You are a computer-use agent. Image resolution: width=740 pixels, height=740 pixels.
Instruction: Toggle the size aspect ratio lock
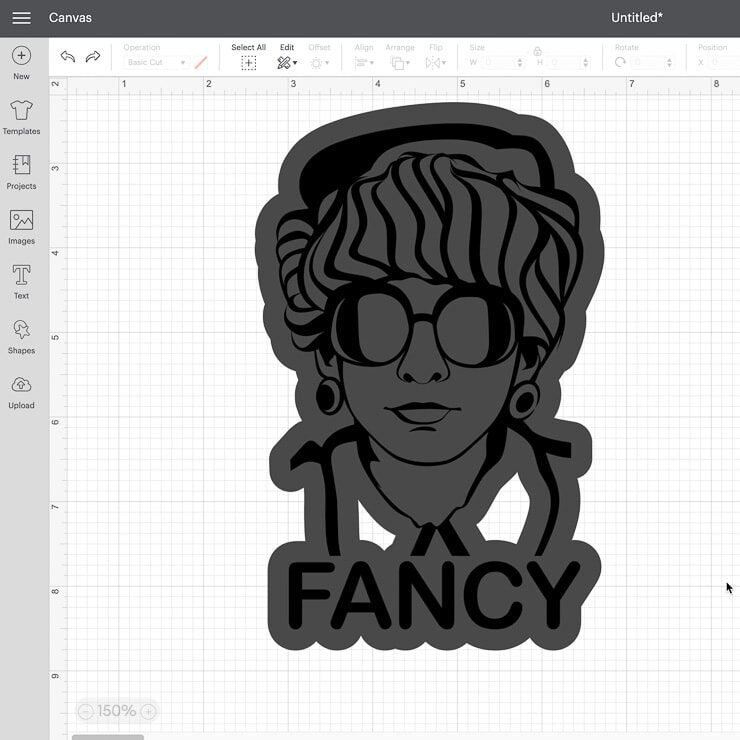537,51
